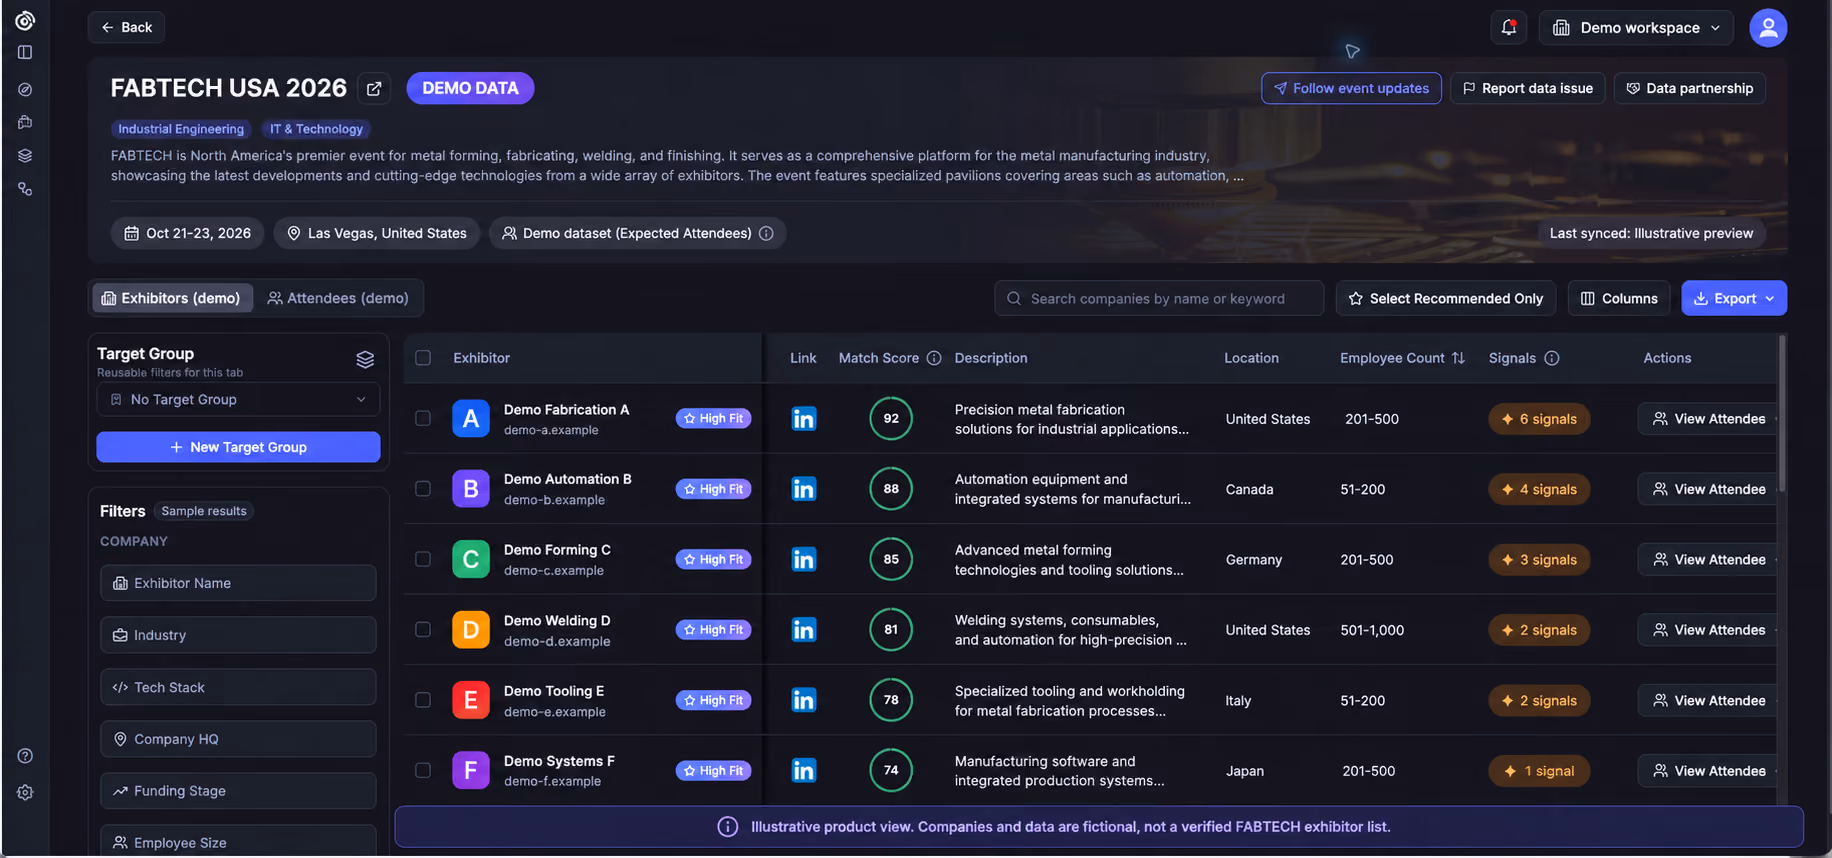Show Signals column info icon
Viewport: 1832px width, 858px height.
1552,358
